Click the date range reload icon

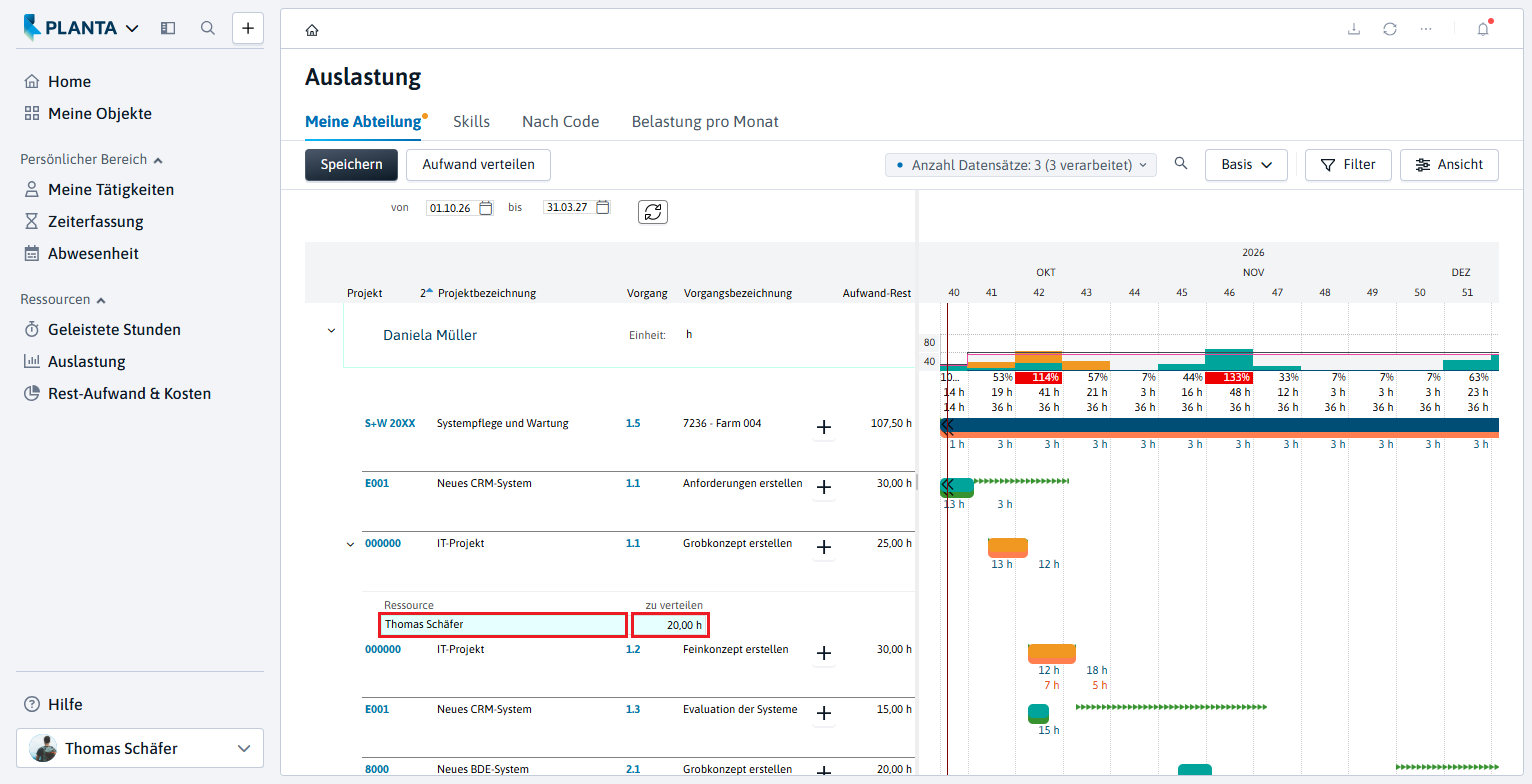click(x=653, y=212)
